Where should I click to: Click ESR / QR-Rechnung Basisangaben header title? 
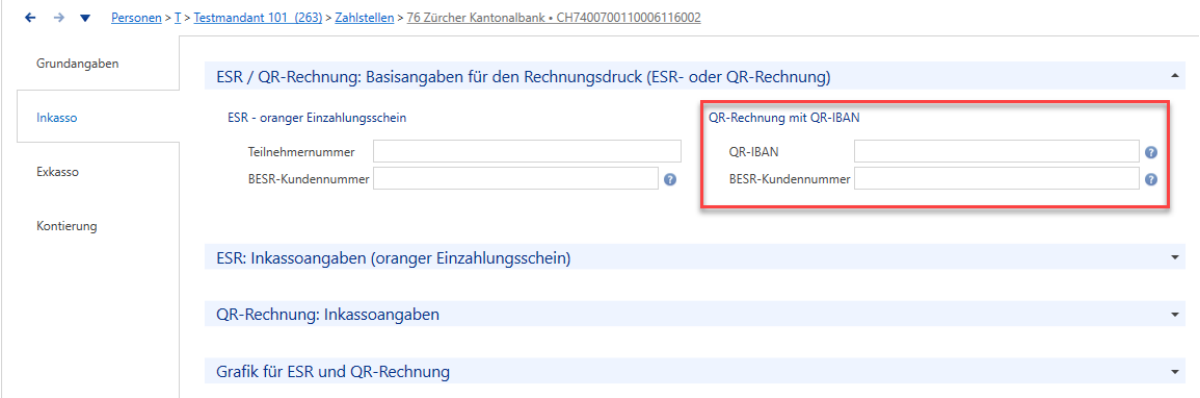pos(523,76)
